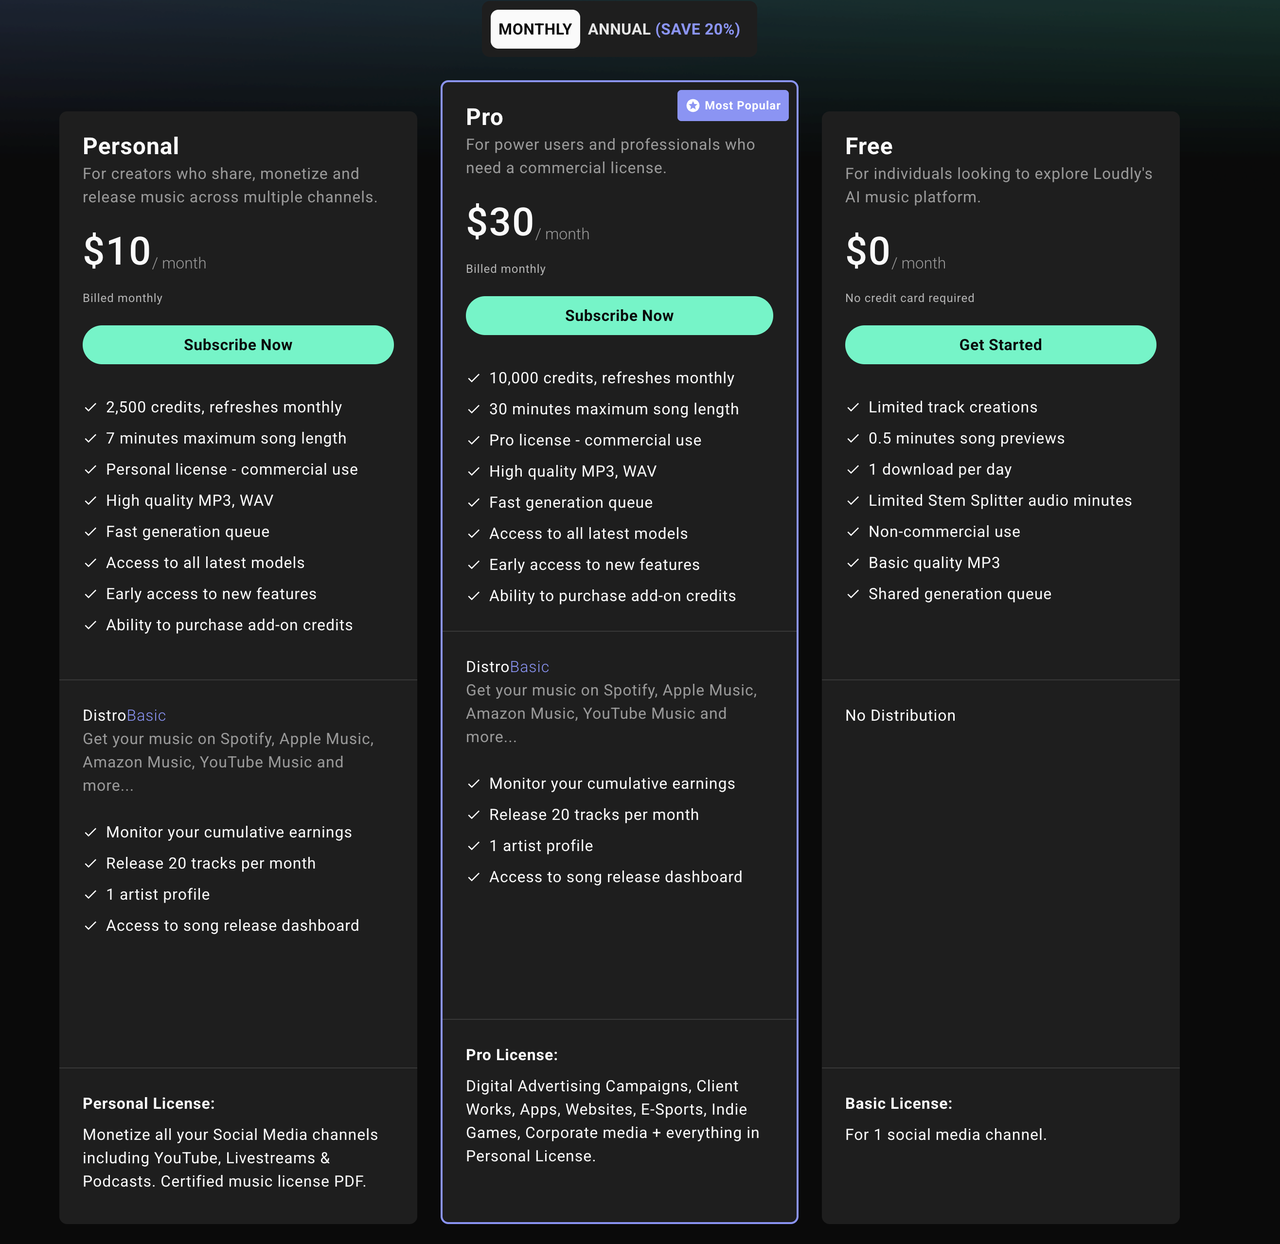Click checkmark beside 10,000 credits, refreshes monthly
Image resolution: width=1280 pixels, height=1244 pixels.
[474, 378]
